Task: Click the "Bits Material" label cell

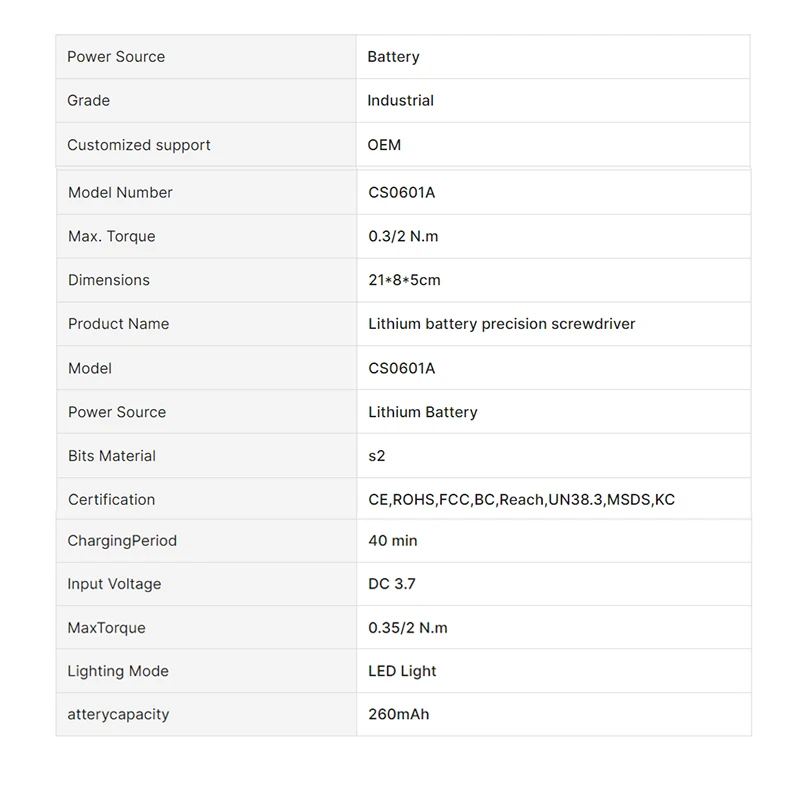Action: tap(112, 456)
